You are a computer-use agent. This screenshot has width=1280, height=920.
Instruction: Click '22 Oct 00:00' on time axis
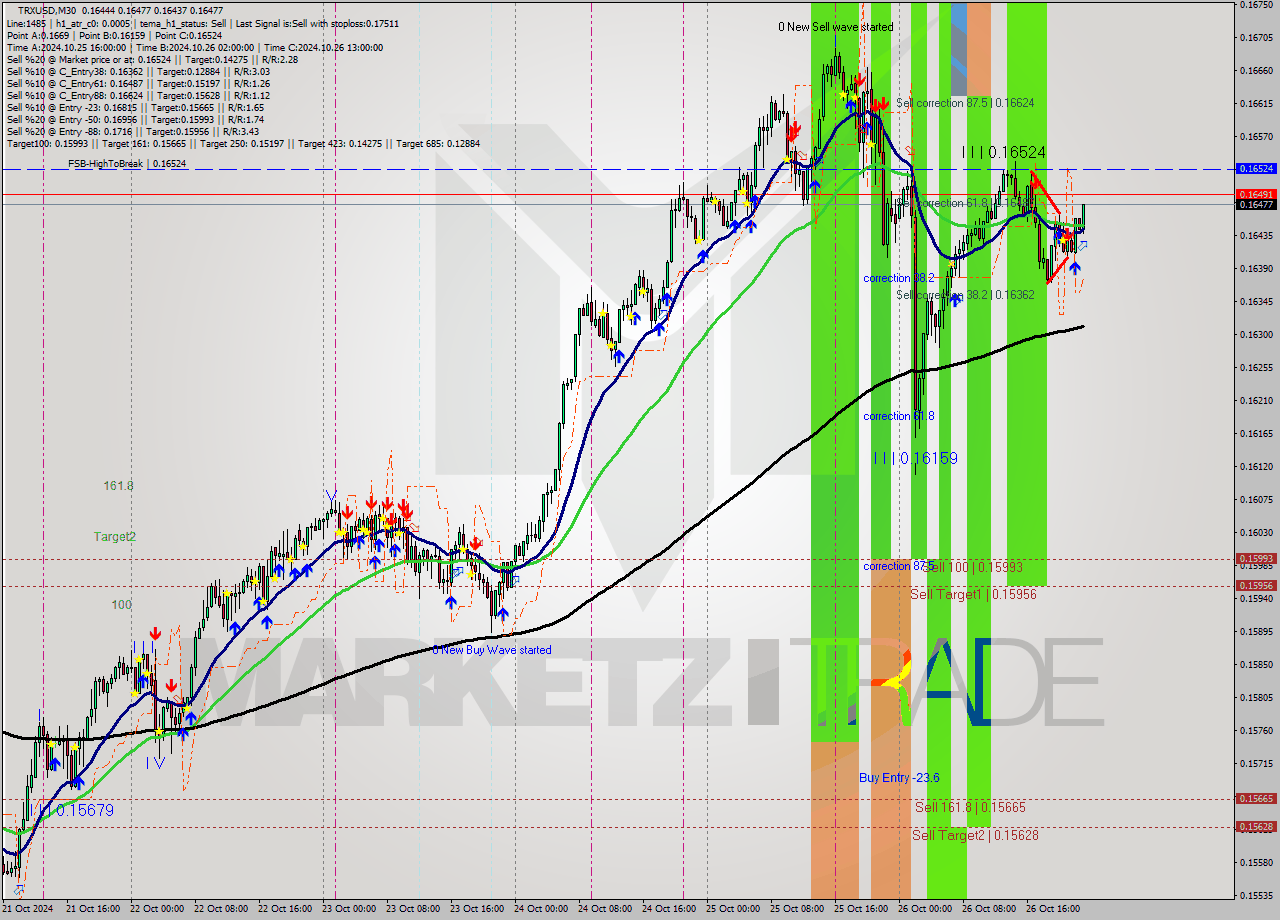pyautogui.click(x=157, y=909)
